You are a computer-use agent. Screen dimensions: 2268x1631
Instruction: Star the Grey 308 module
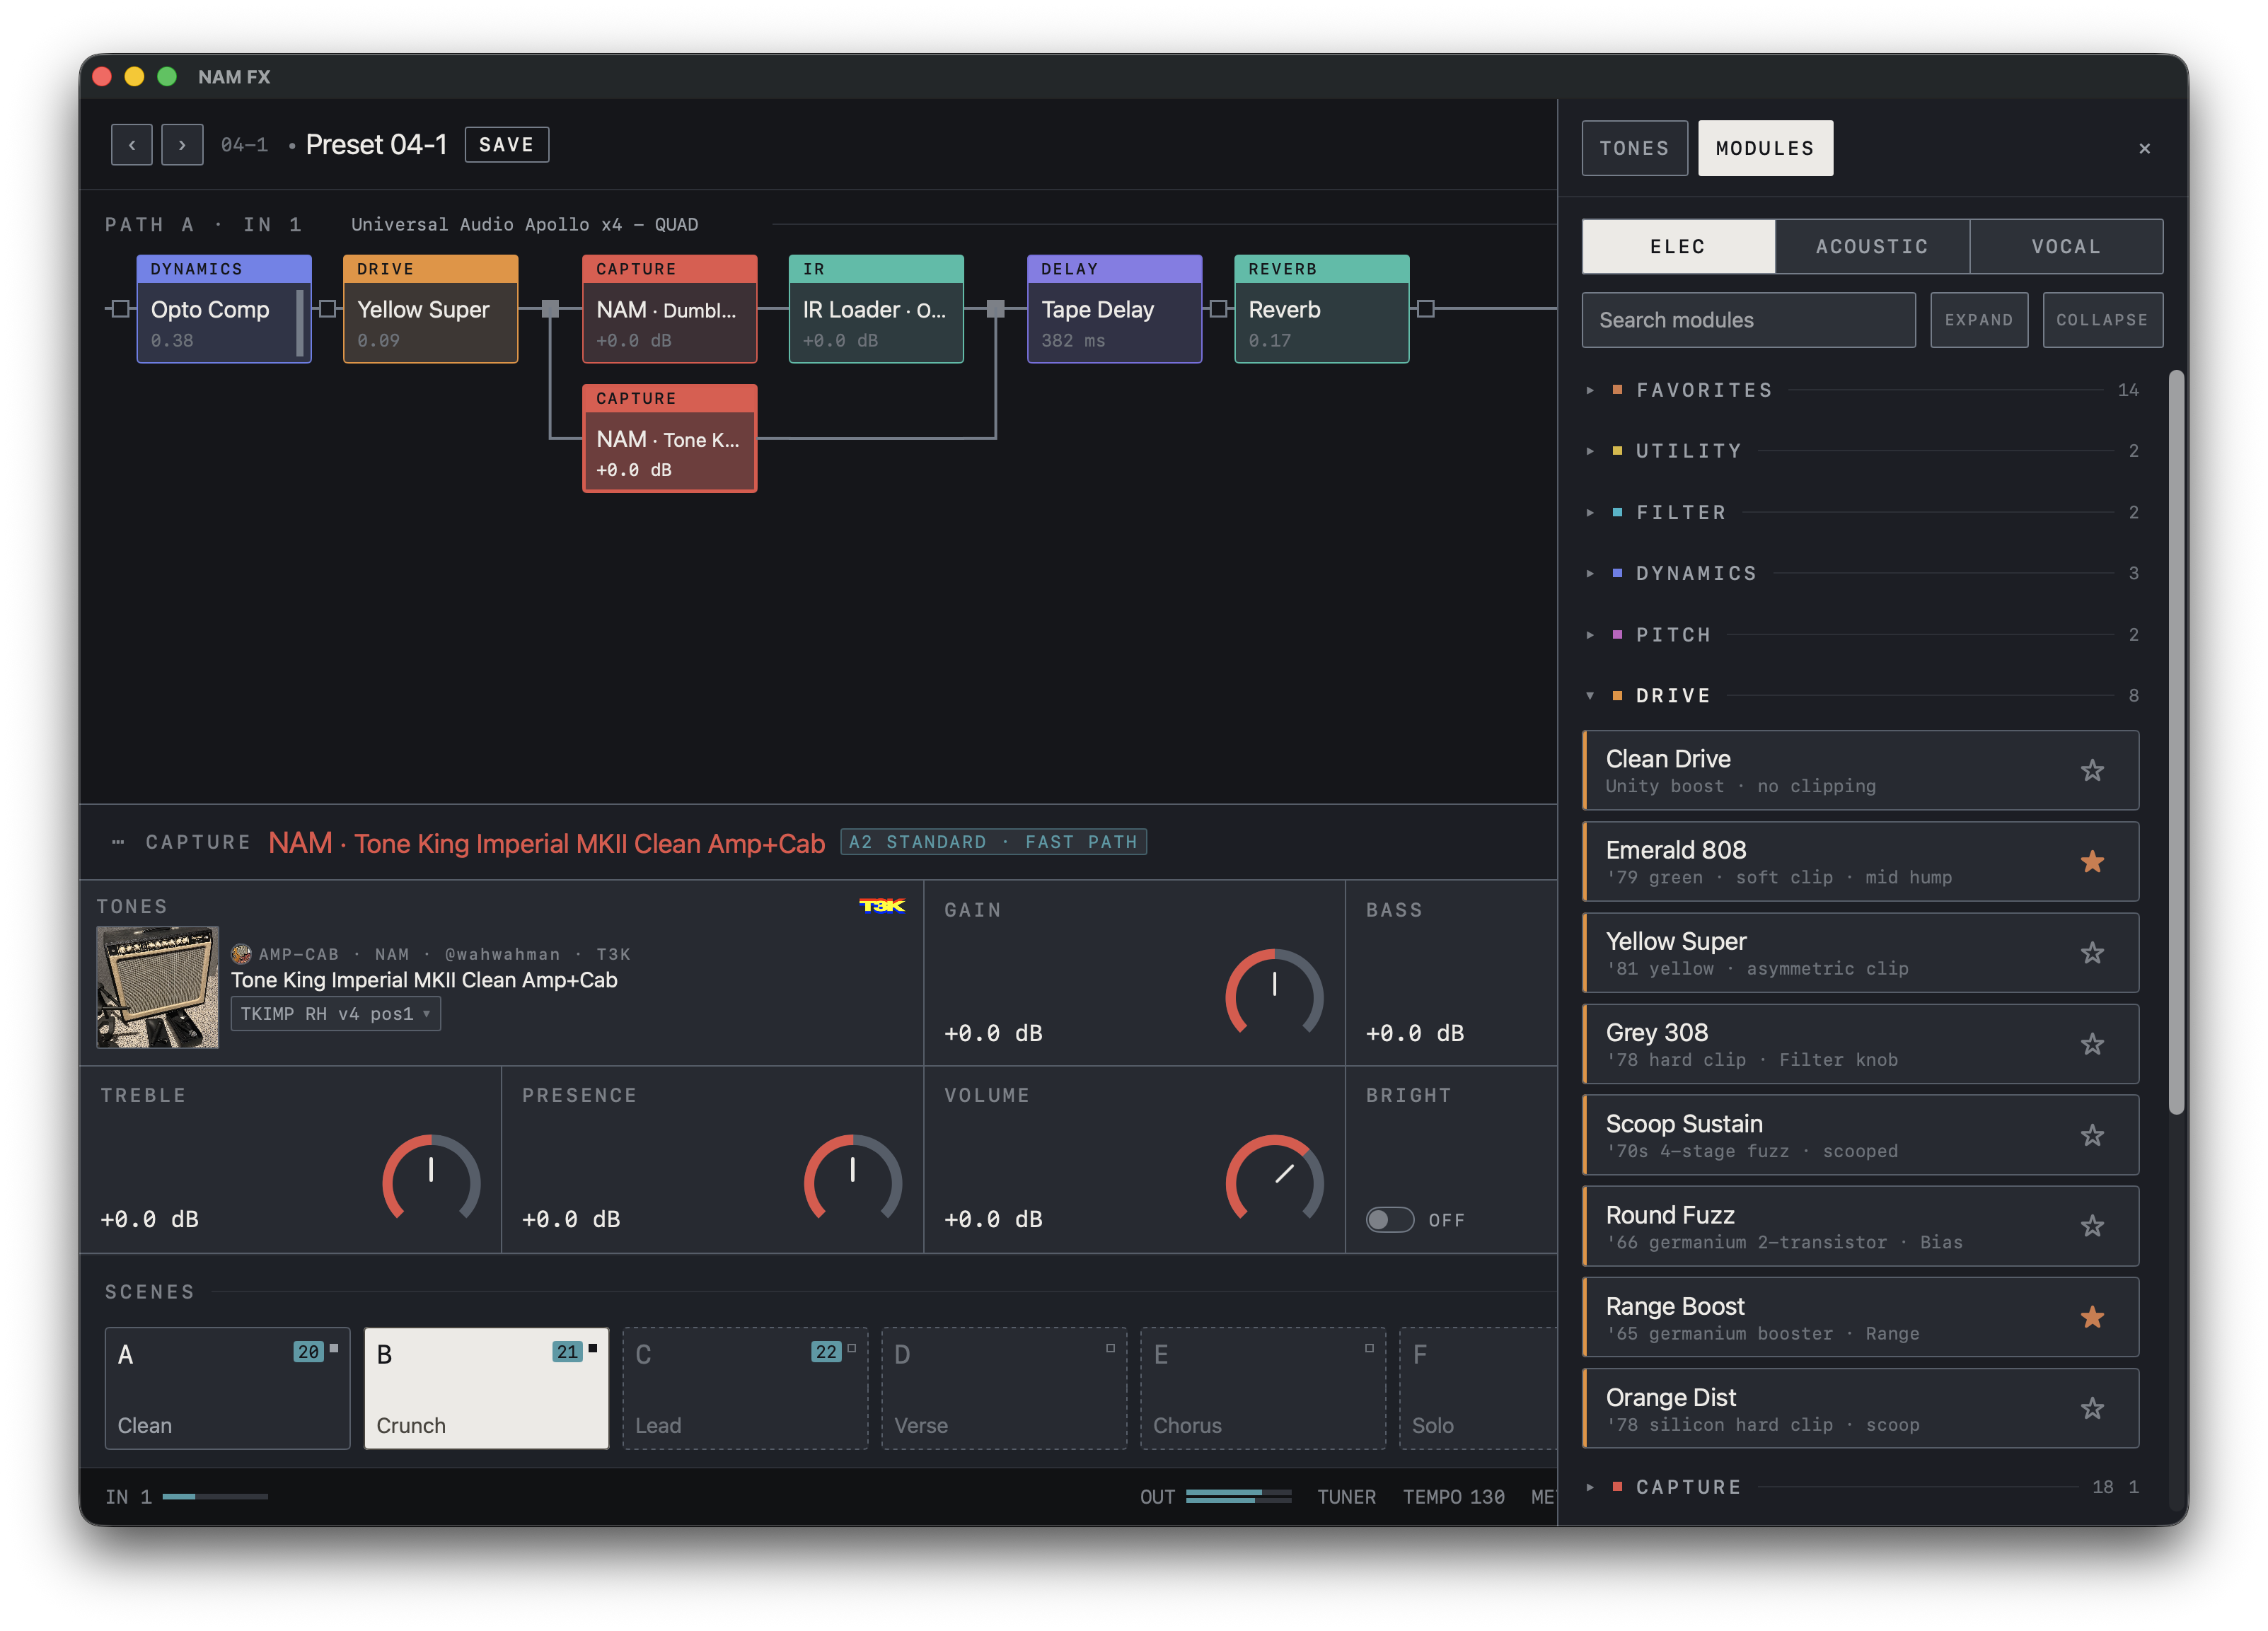2091,1045
